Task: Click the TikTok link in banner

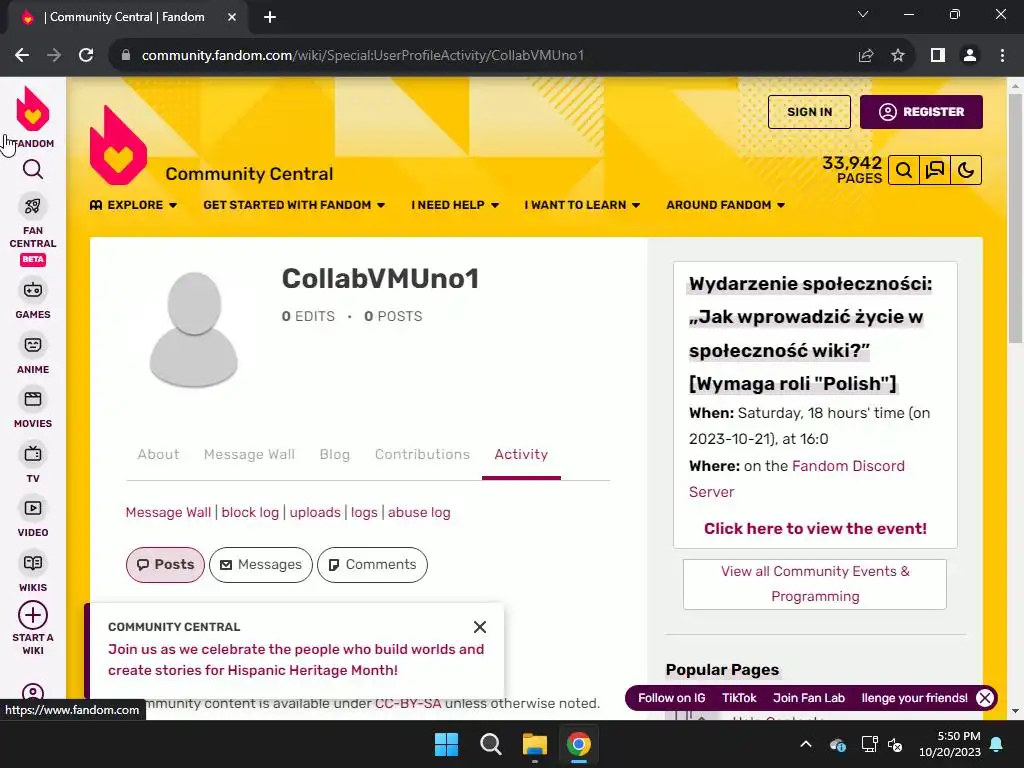Action: click(739, 698)
